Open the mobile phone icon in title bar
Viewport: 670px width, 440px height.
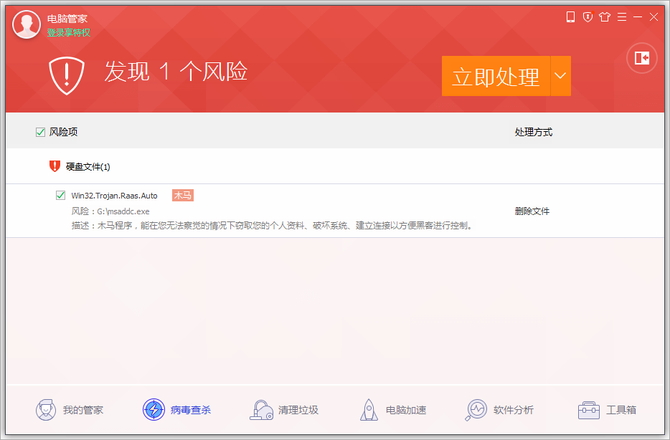pyautogui.click(x=570, y=17)
